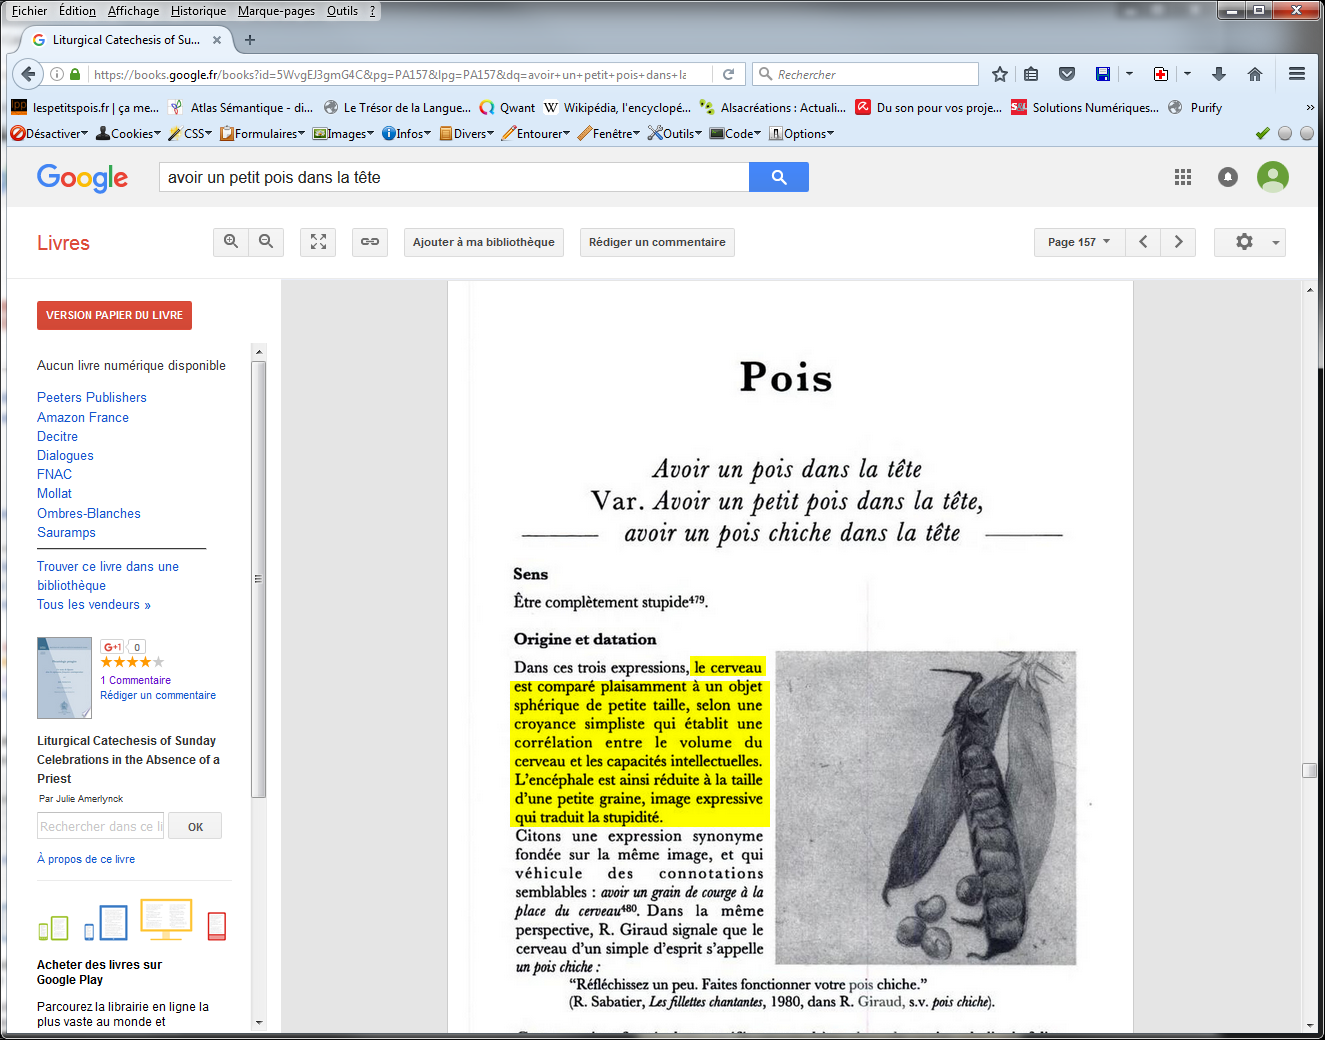1325x1040 pixels.
Task: Open the Page 157 dropdown
Action: [x=1078, y=242]
